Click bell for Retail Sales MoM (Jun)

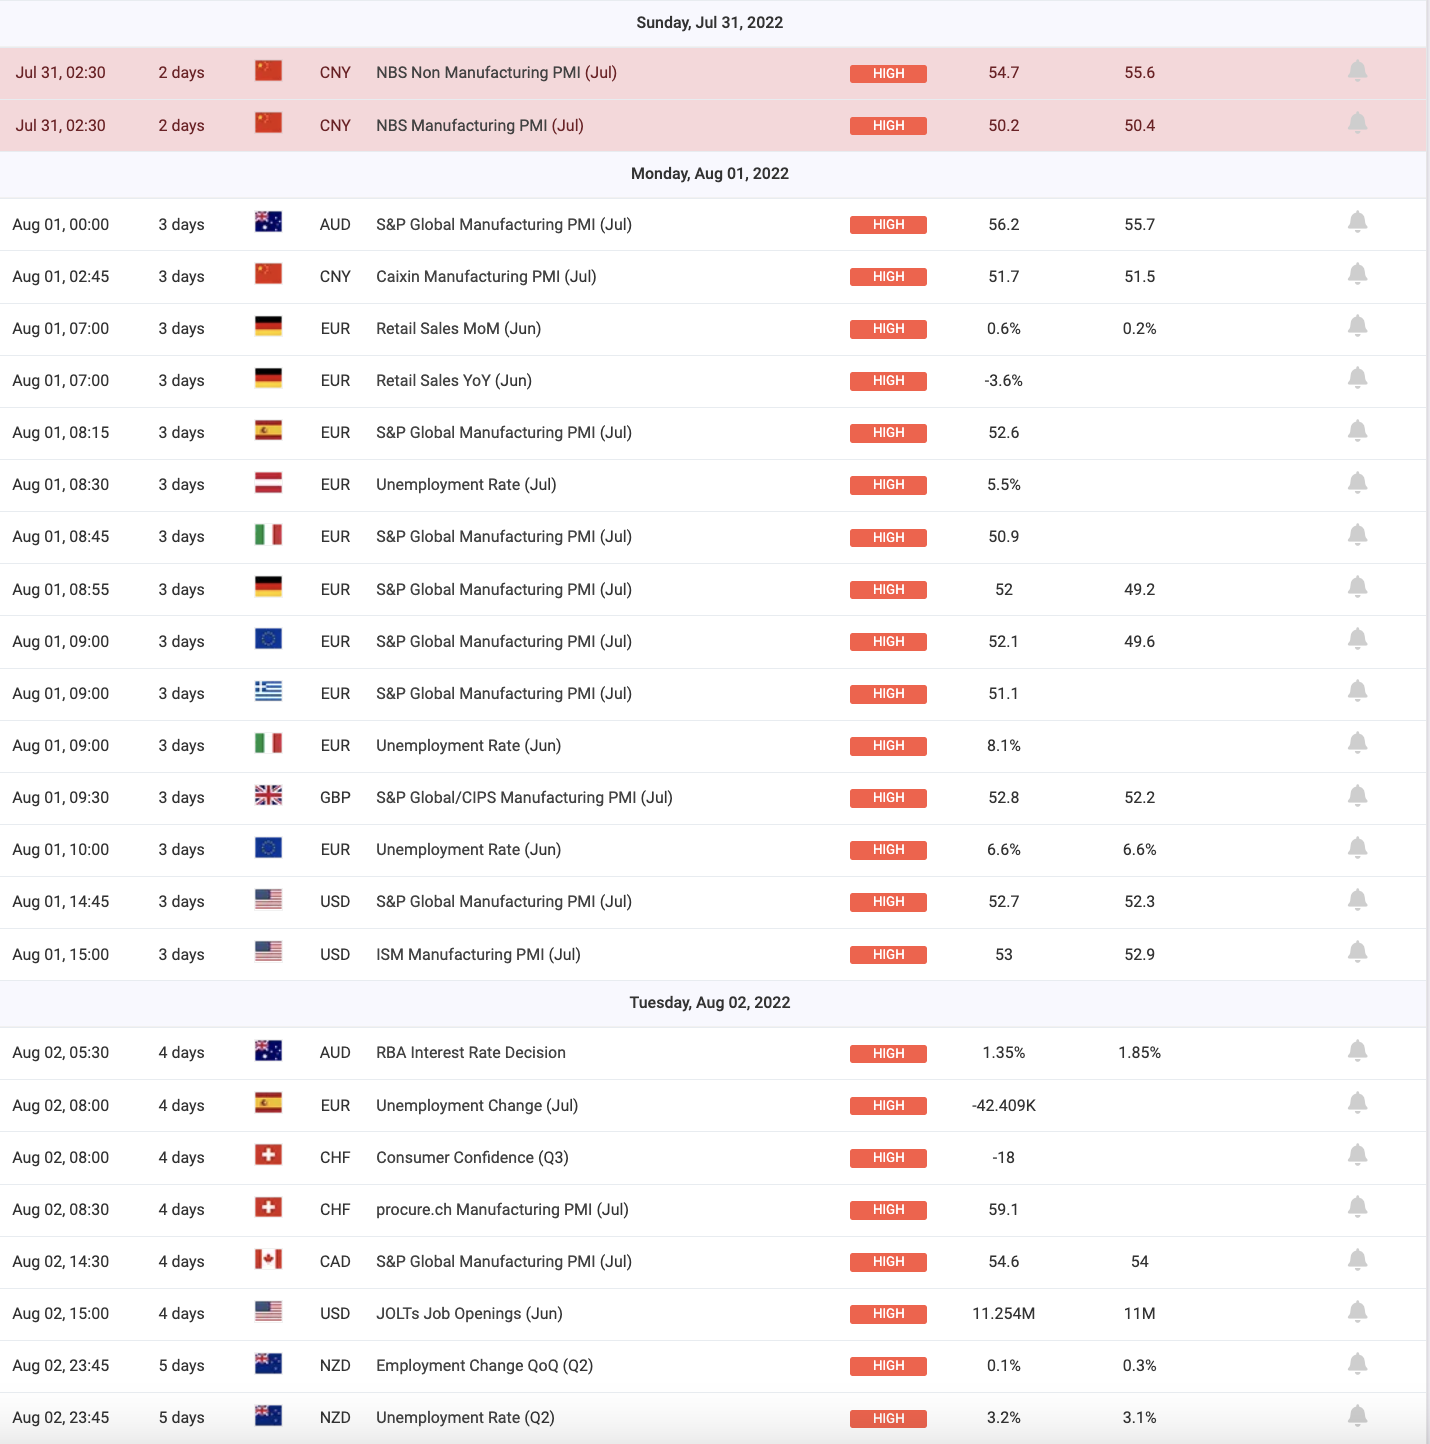point(1357,326)
